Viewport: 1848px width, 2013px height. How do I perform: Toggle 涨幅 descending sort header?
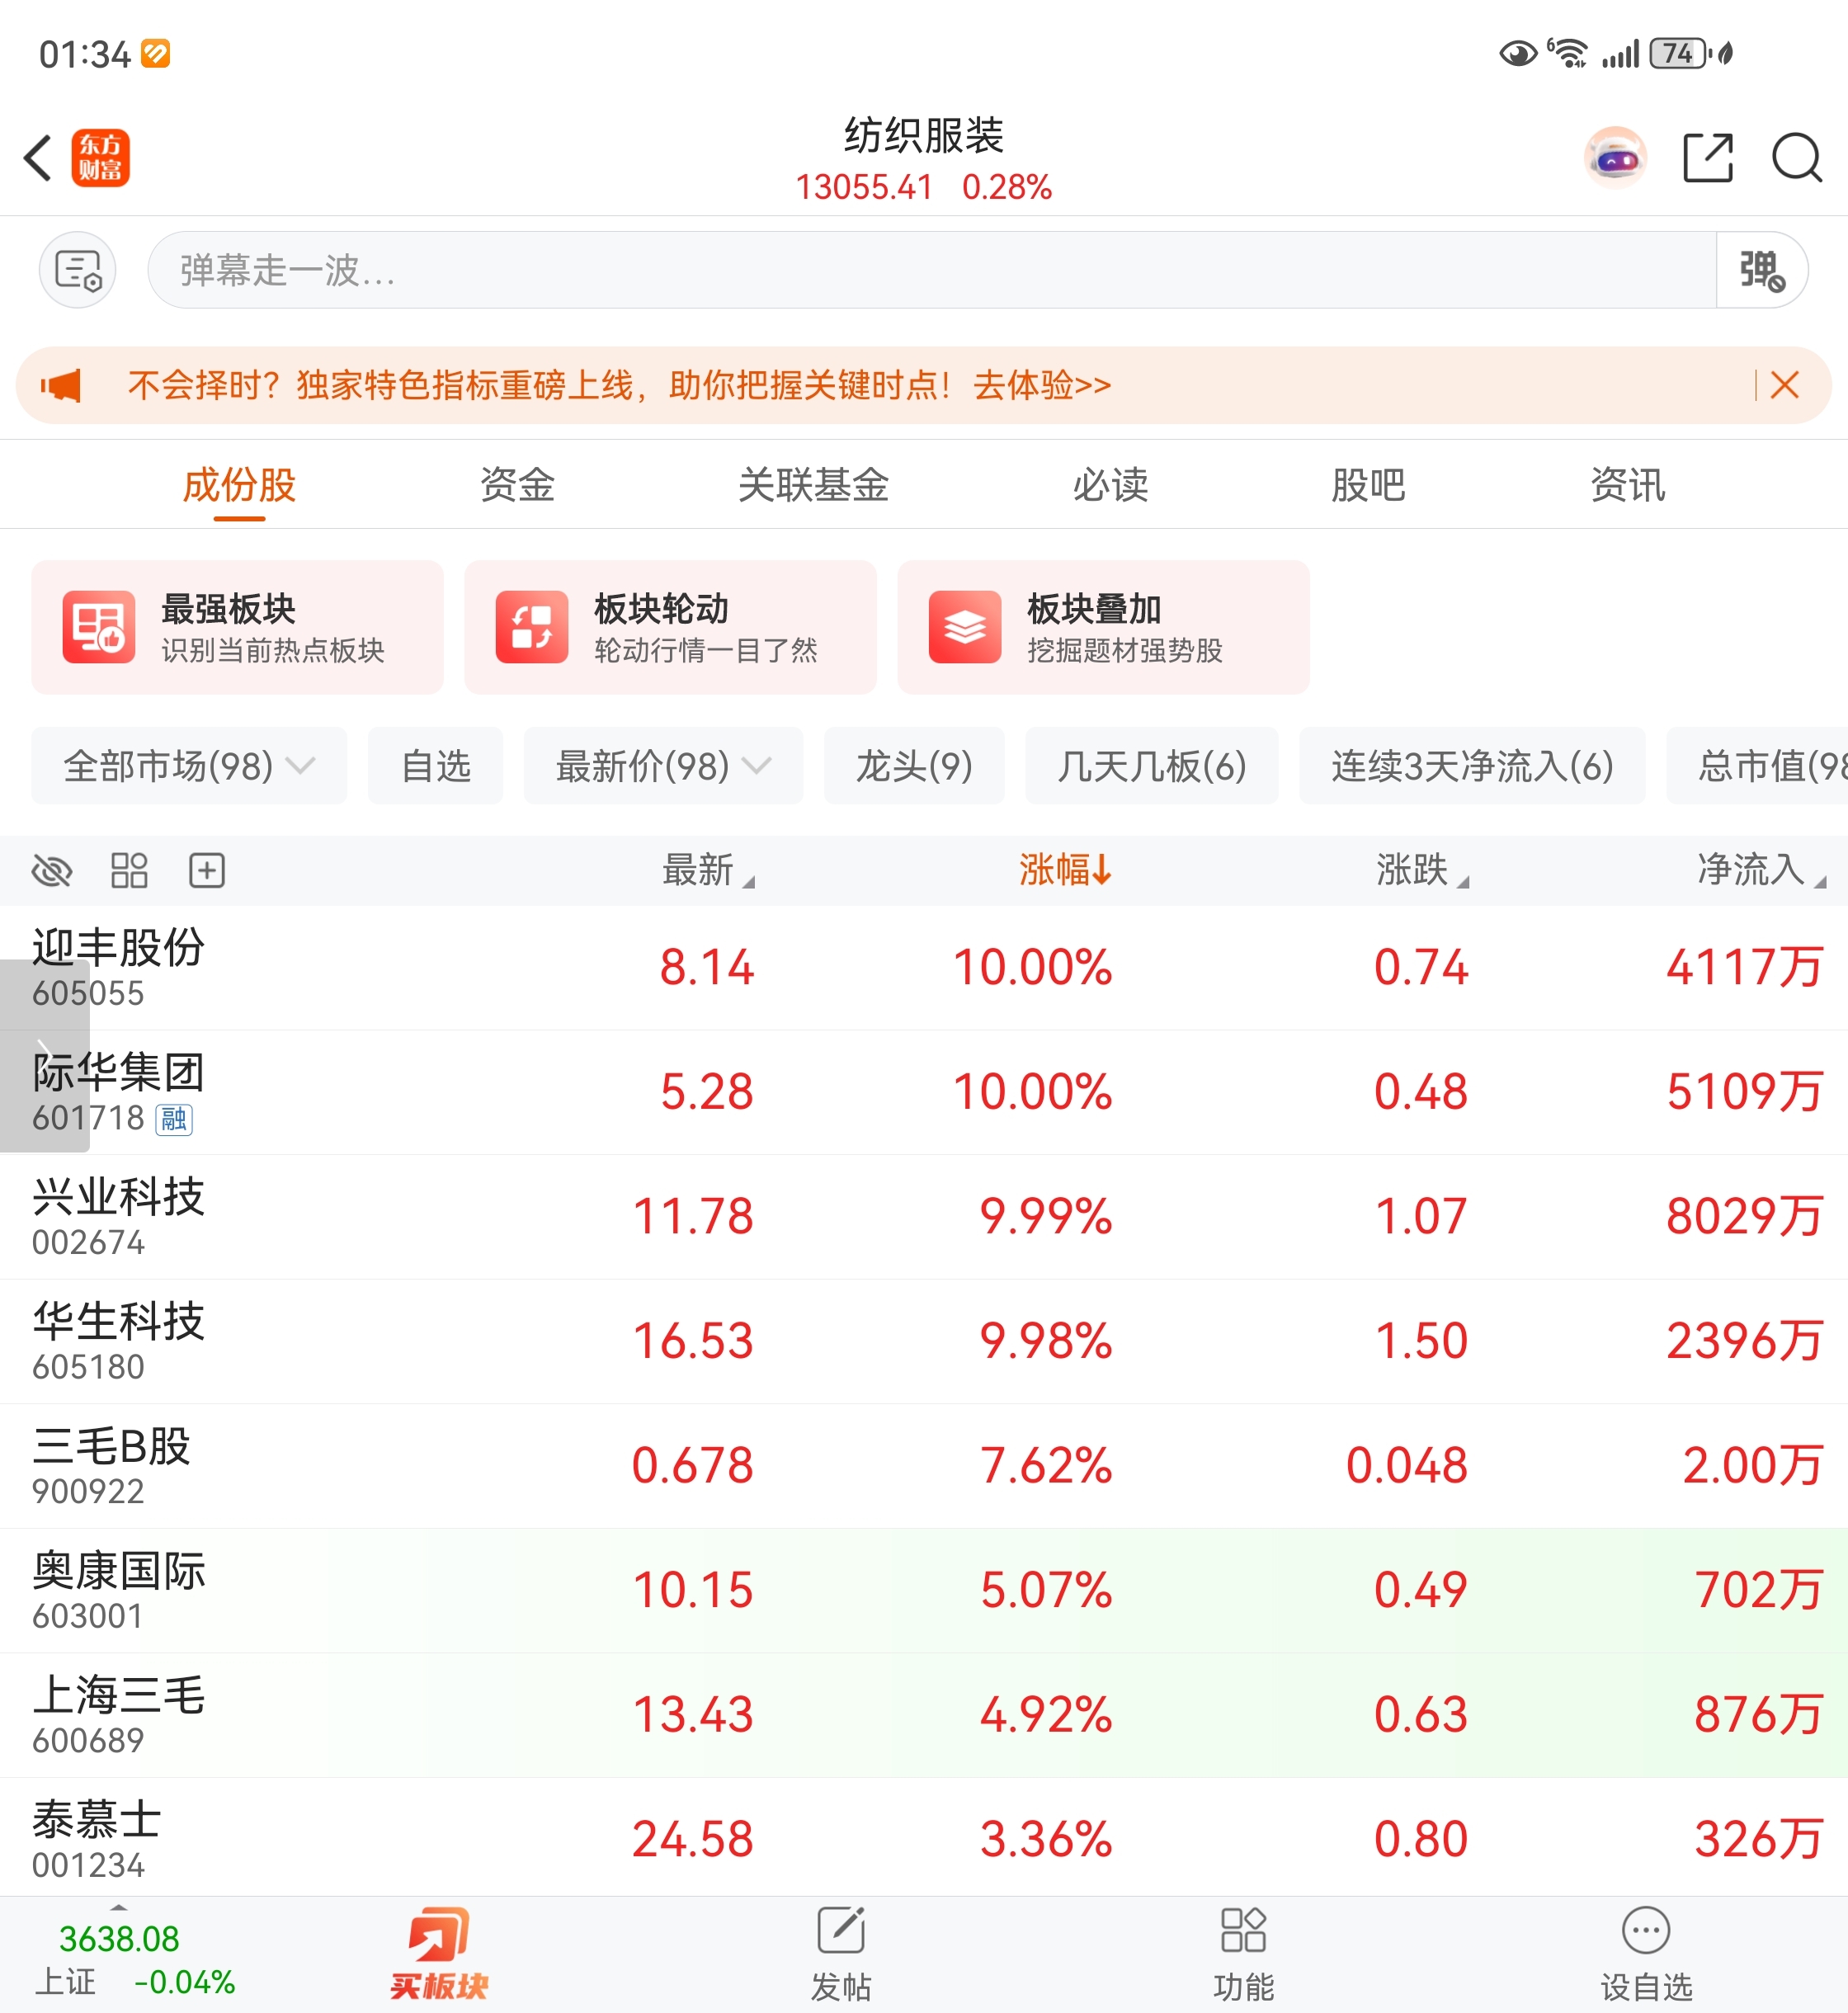1065,870
